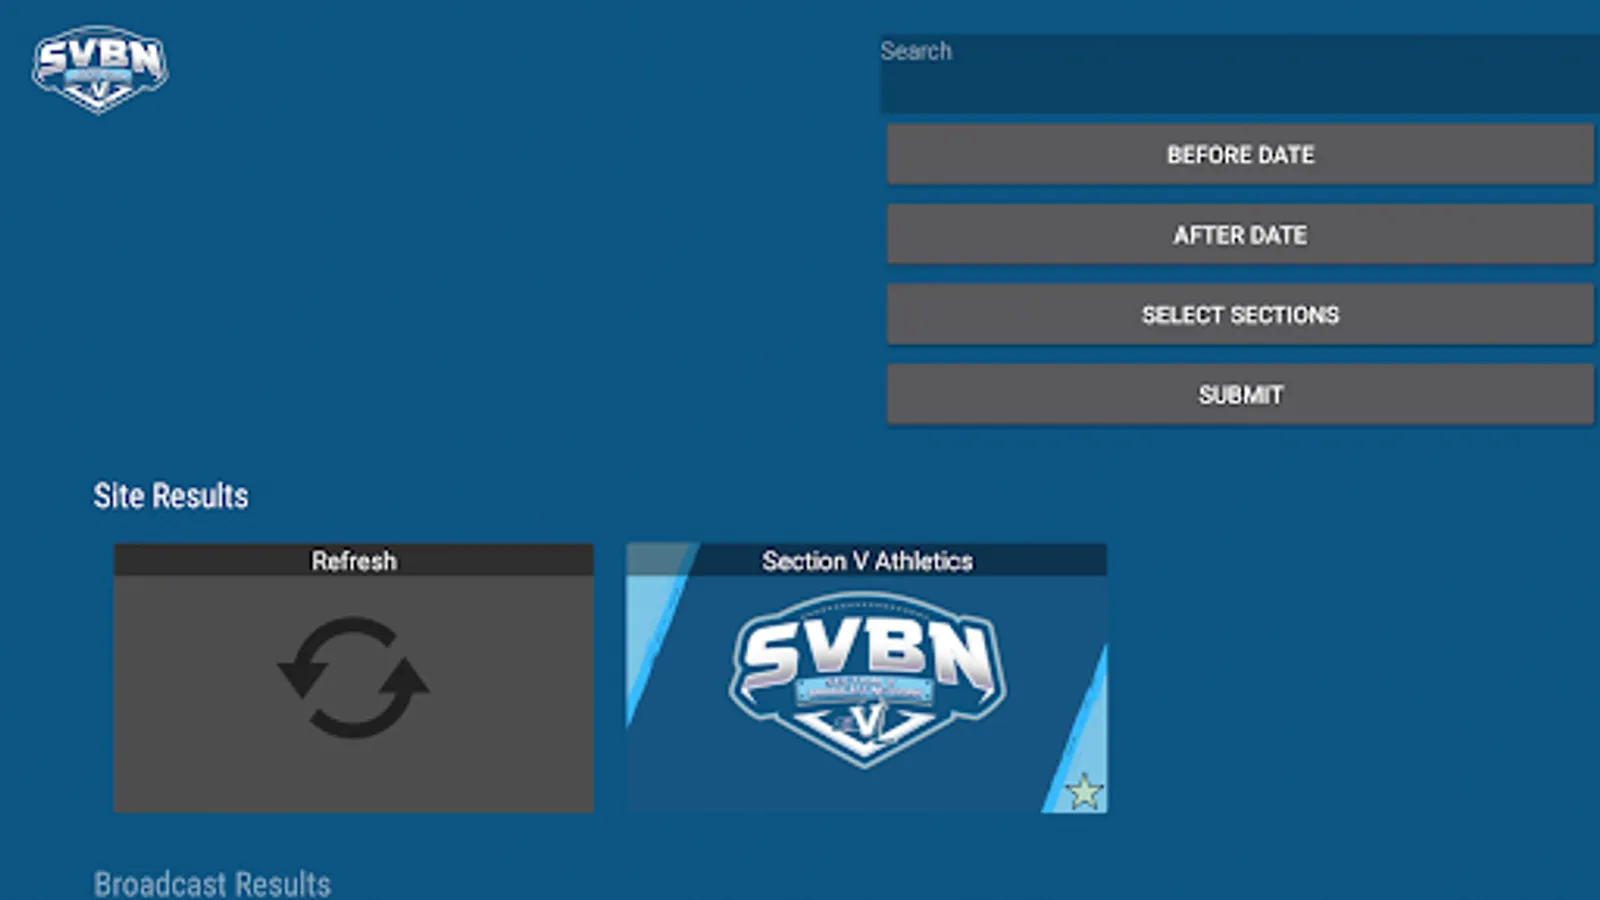Click the Broadcast Results heading
Image resolution: width=1600 pixels, height=900 pixels.
pos(212,884)
